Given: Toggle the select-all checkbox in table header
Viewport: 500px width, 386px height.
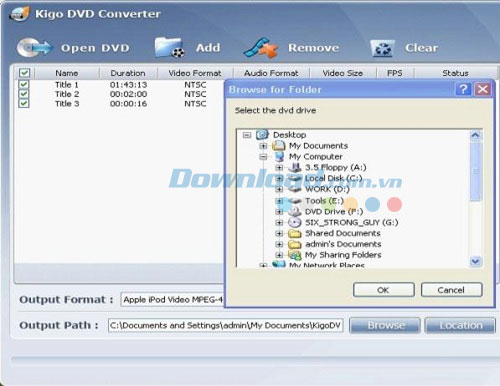Looking at the screenshot, I should (24, 73).
